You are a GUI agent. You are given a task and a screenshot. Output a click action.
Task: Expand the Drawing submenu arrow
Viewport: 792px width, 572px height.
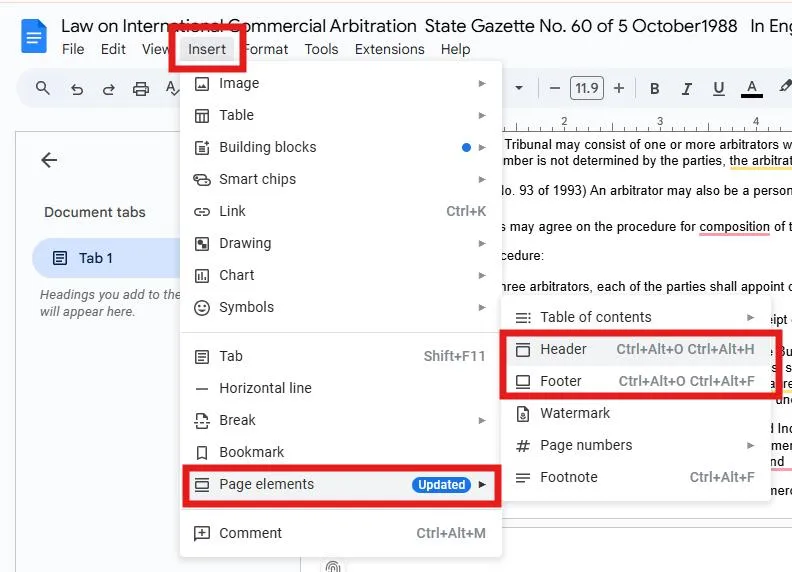click(x=482, y=244)
